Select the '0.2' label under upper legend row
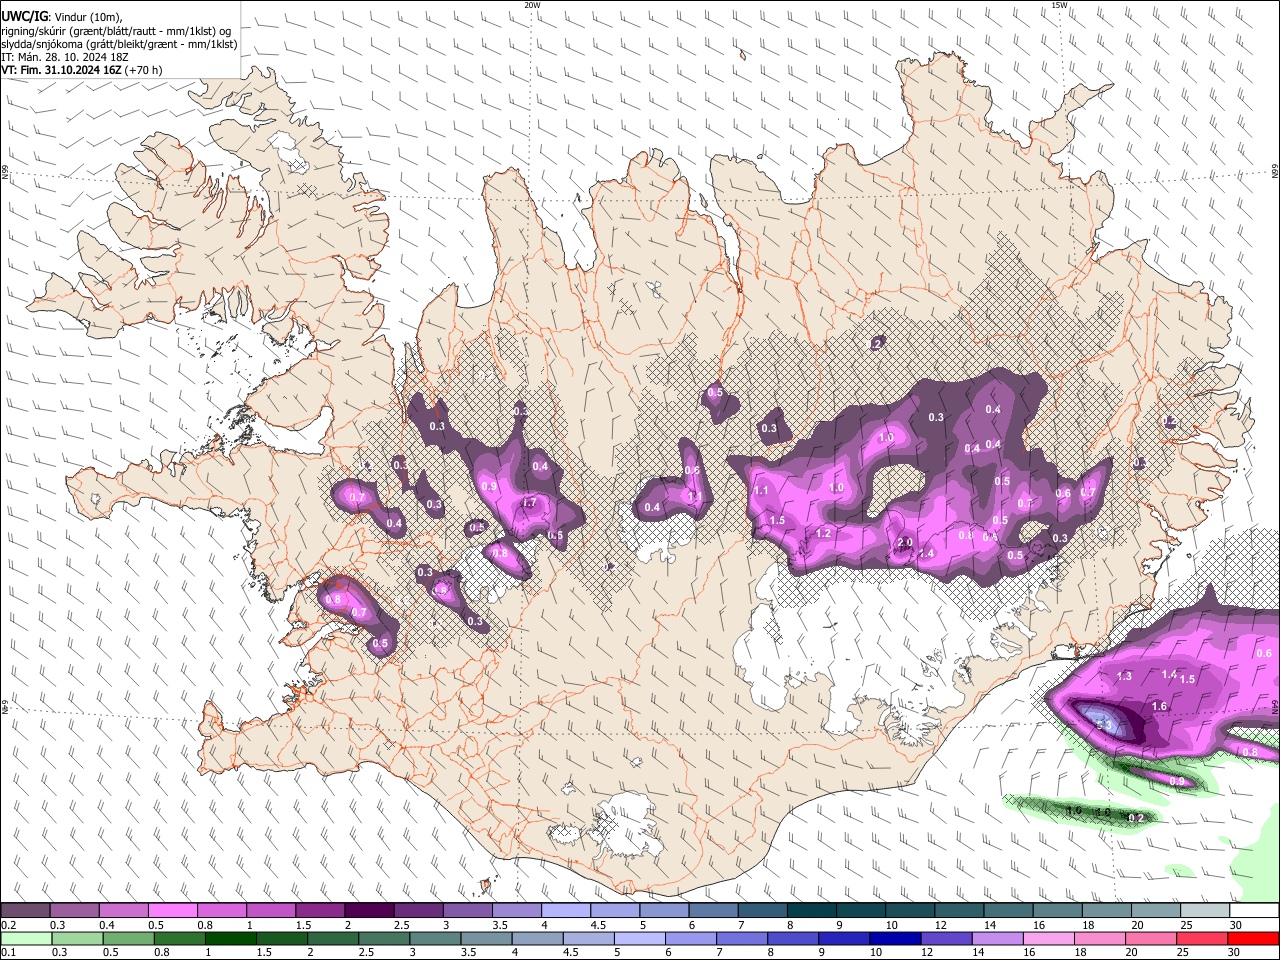1280x960 pixels. pyautogui.click(x=6, y=925)
